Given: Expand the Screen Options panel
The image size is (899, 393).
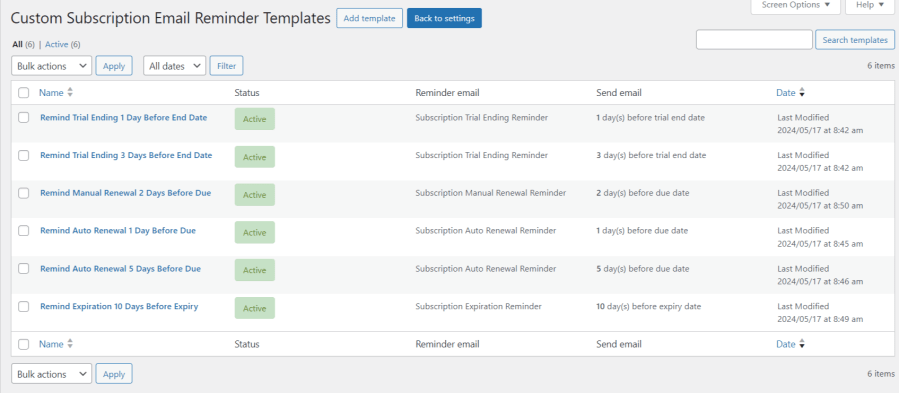Looking at the screenshot, I should tap(796, 5).
